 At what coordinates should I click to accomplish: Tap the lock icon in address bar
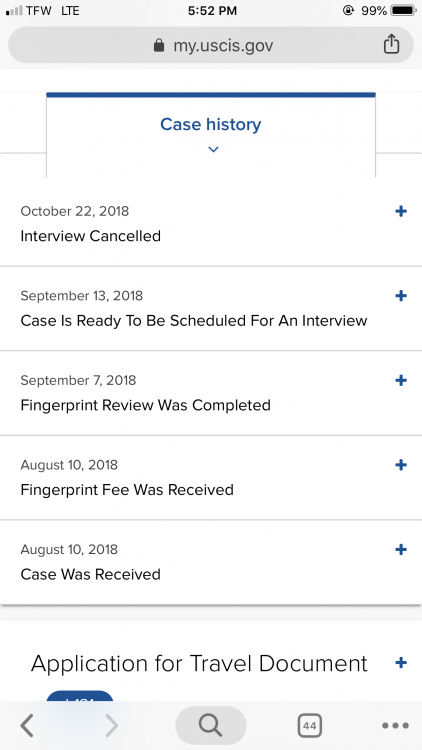coord(159,46)
